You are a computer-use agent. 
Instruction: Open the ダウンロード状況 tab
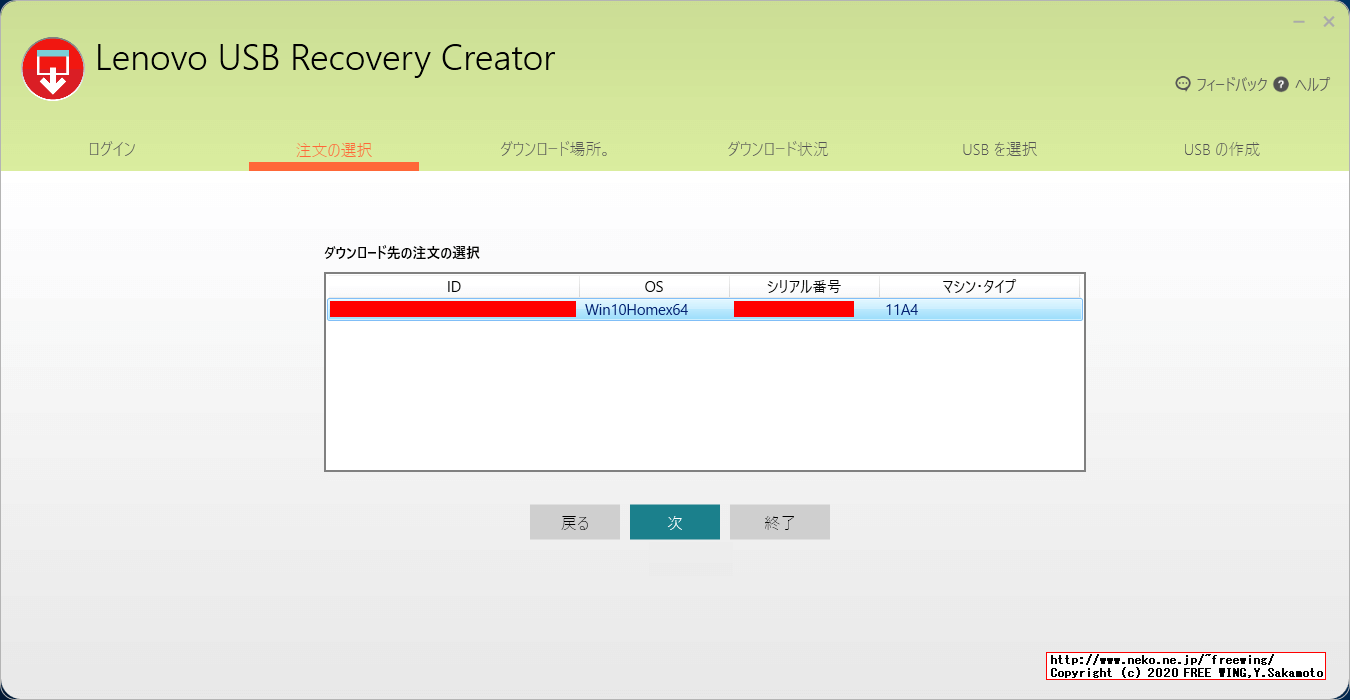tap(777, 150)
